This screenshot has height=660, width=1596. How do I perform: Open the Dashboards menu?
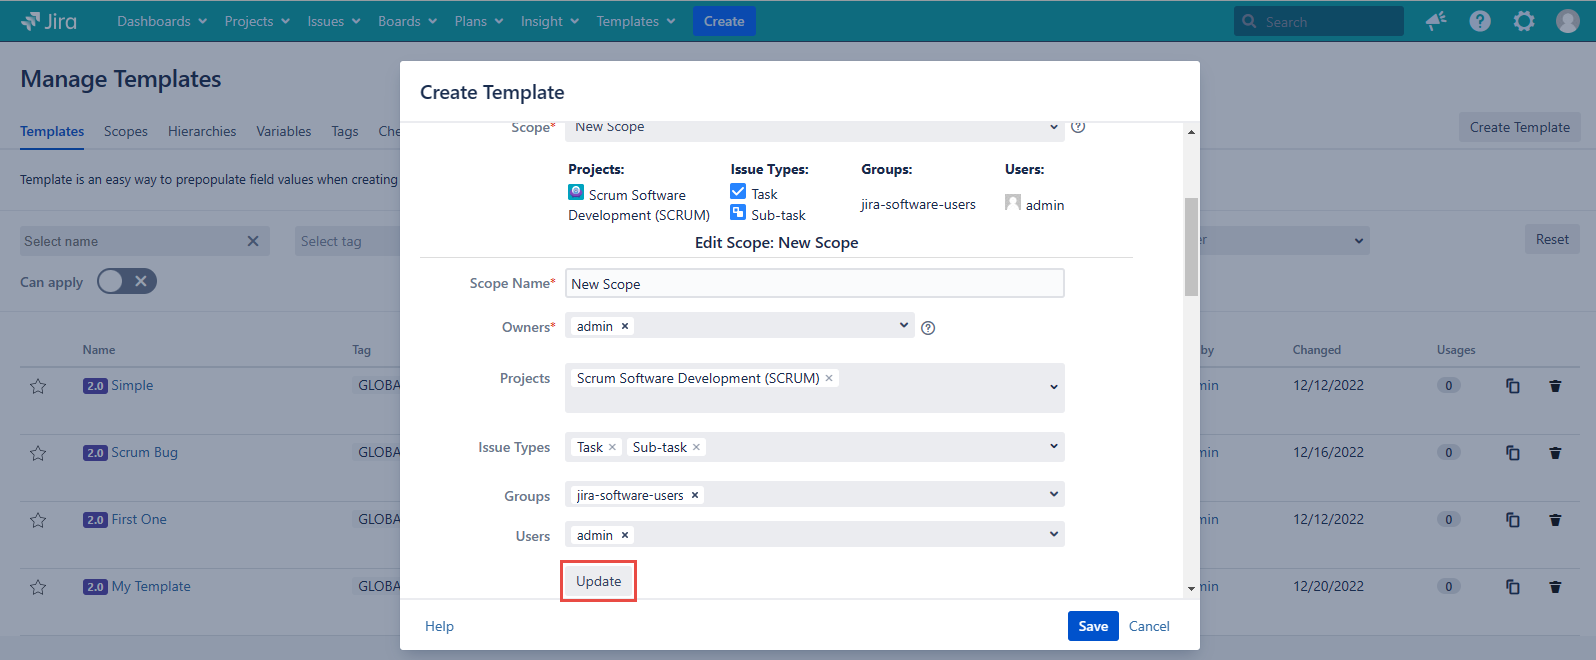(x=162, y=21)
